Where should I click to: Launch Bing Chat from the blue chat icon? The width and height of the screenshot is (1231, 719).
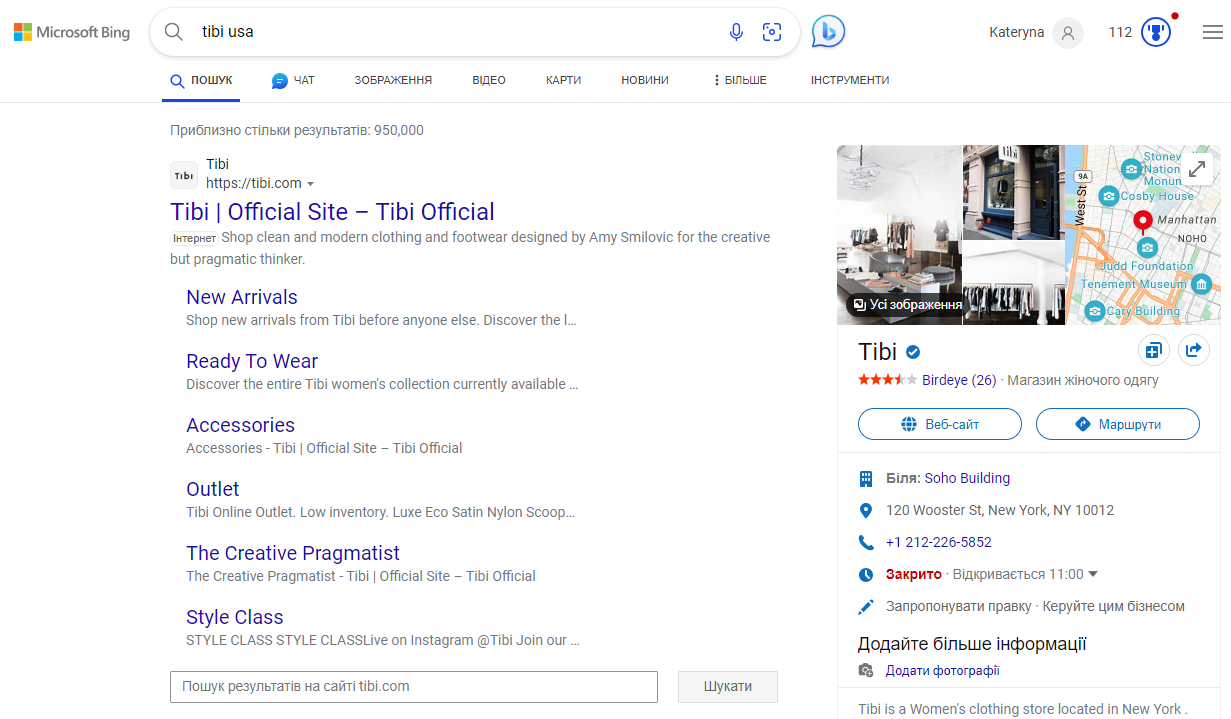tap(827, 31)
